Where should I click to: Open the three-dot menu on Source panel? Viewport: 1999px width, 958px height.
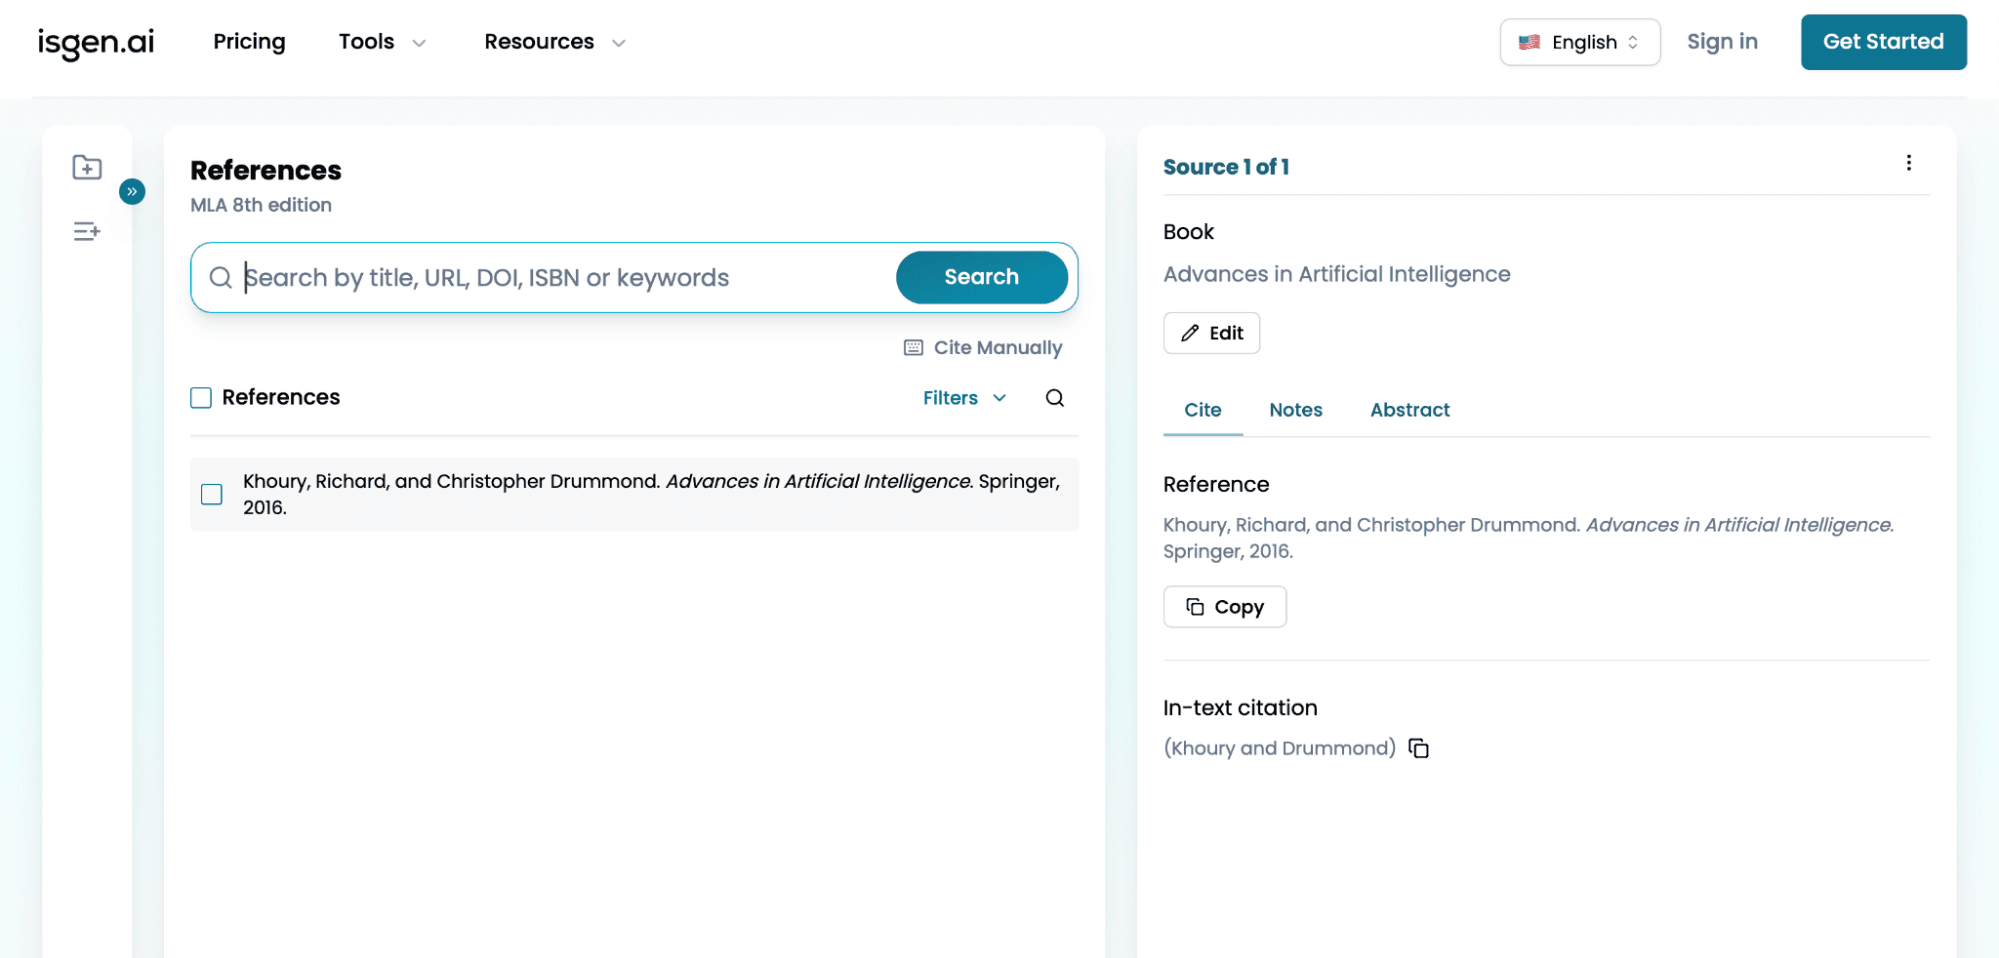[x=1909, y=162]
